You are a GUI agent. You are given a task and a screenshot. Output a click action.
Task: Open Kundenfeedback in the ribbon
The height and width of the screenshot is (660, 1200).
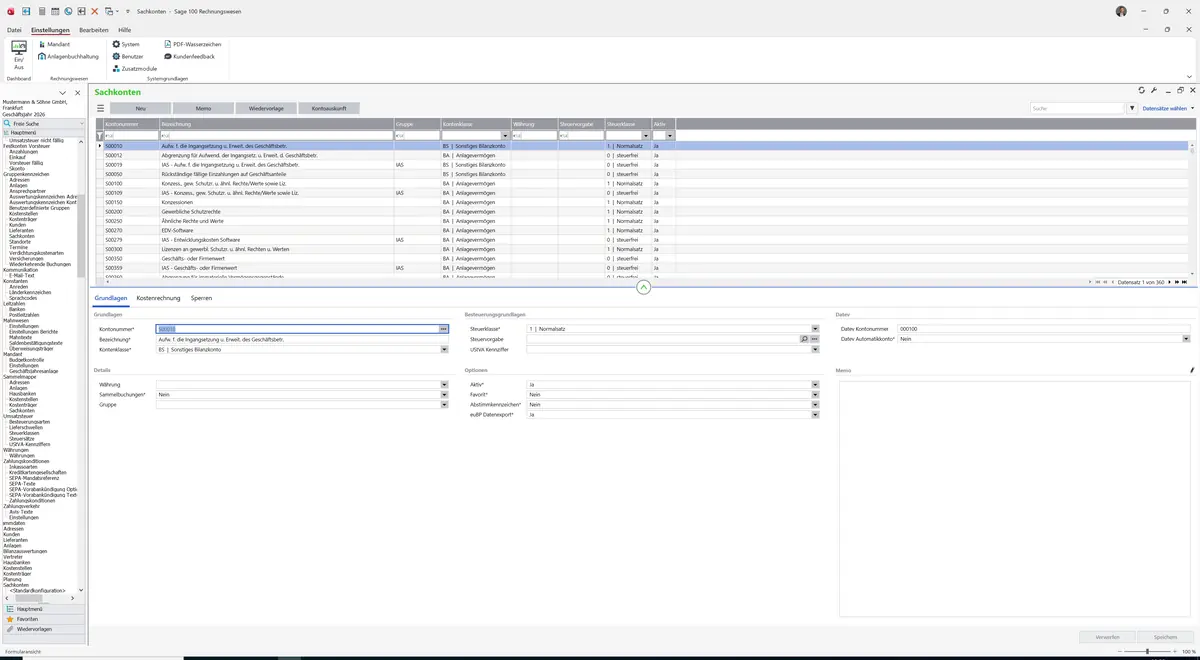click(x=190, y=57)
